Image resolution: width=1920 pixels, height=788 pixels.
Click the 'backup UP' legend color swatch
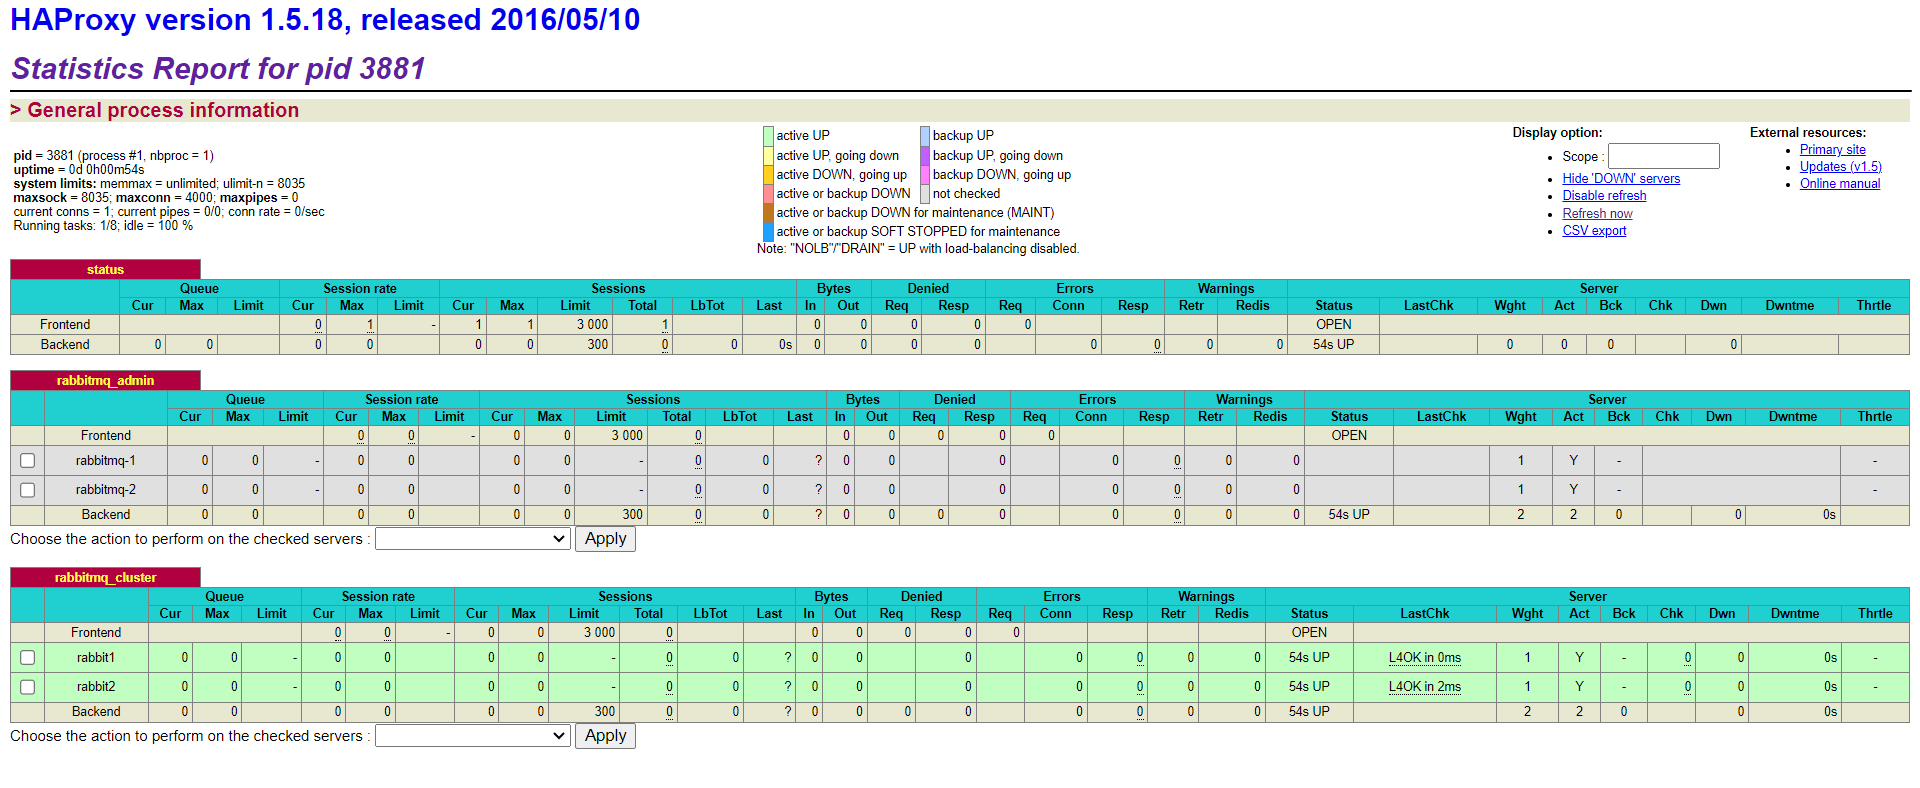coord(925,136)
